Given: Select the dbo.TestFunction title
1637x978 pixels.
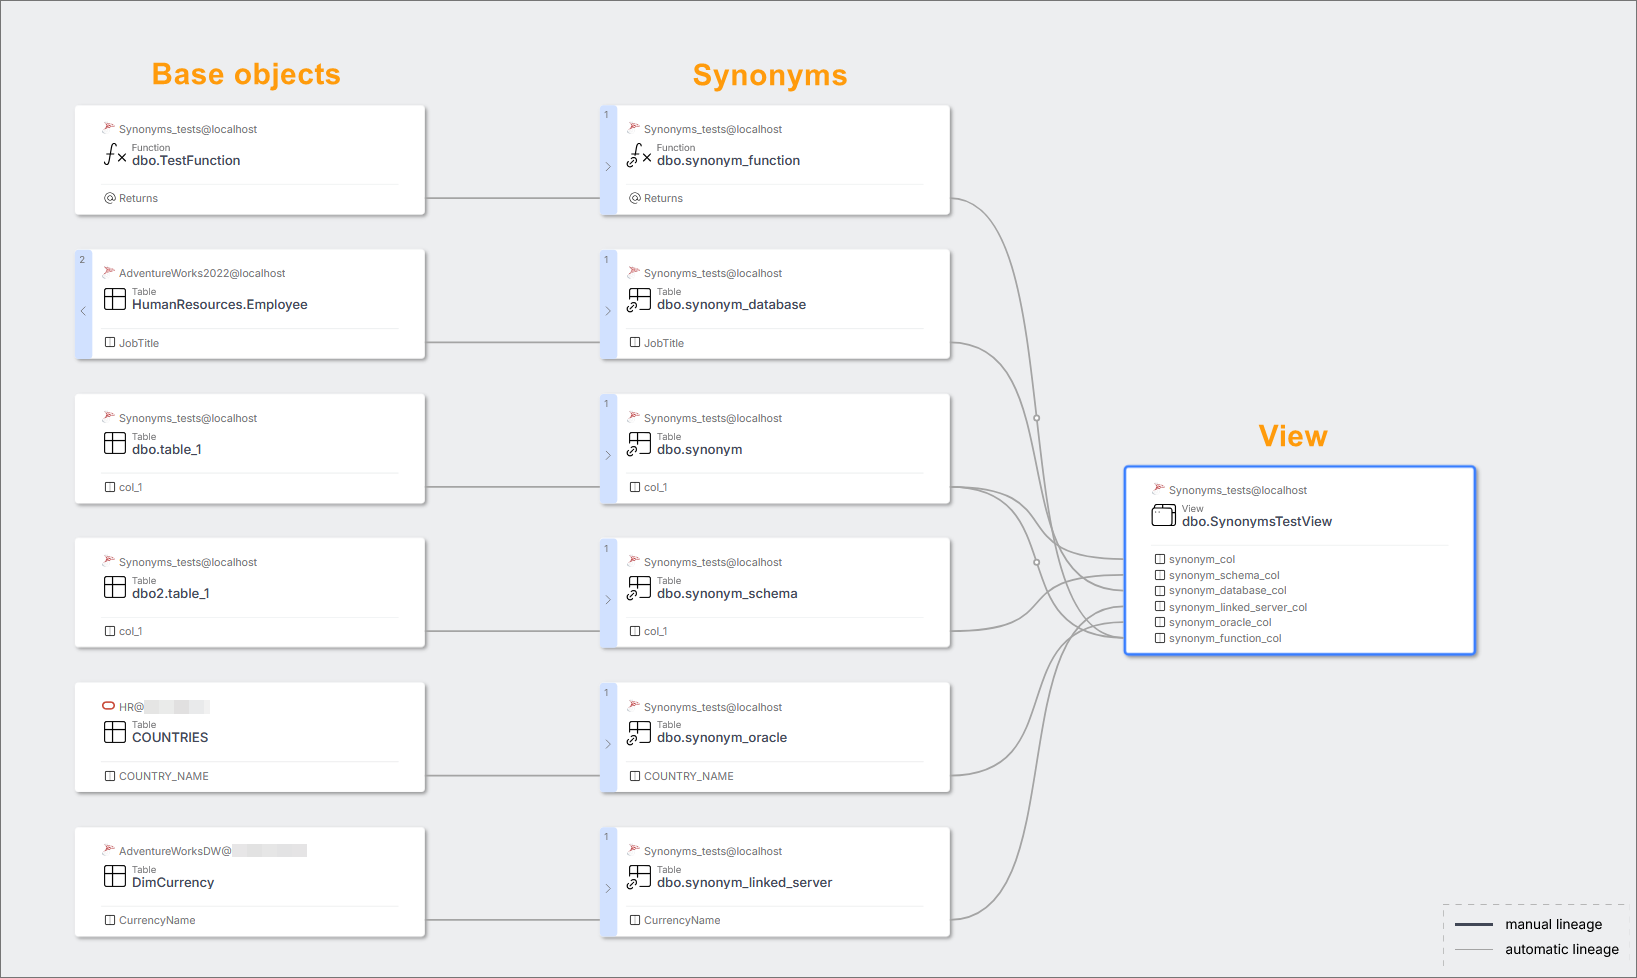Looking at the screenshot, I should [x=186, y=160].
